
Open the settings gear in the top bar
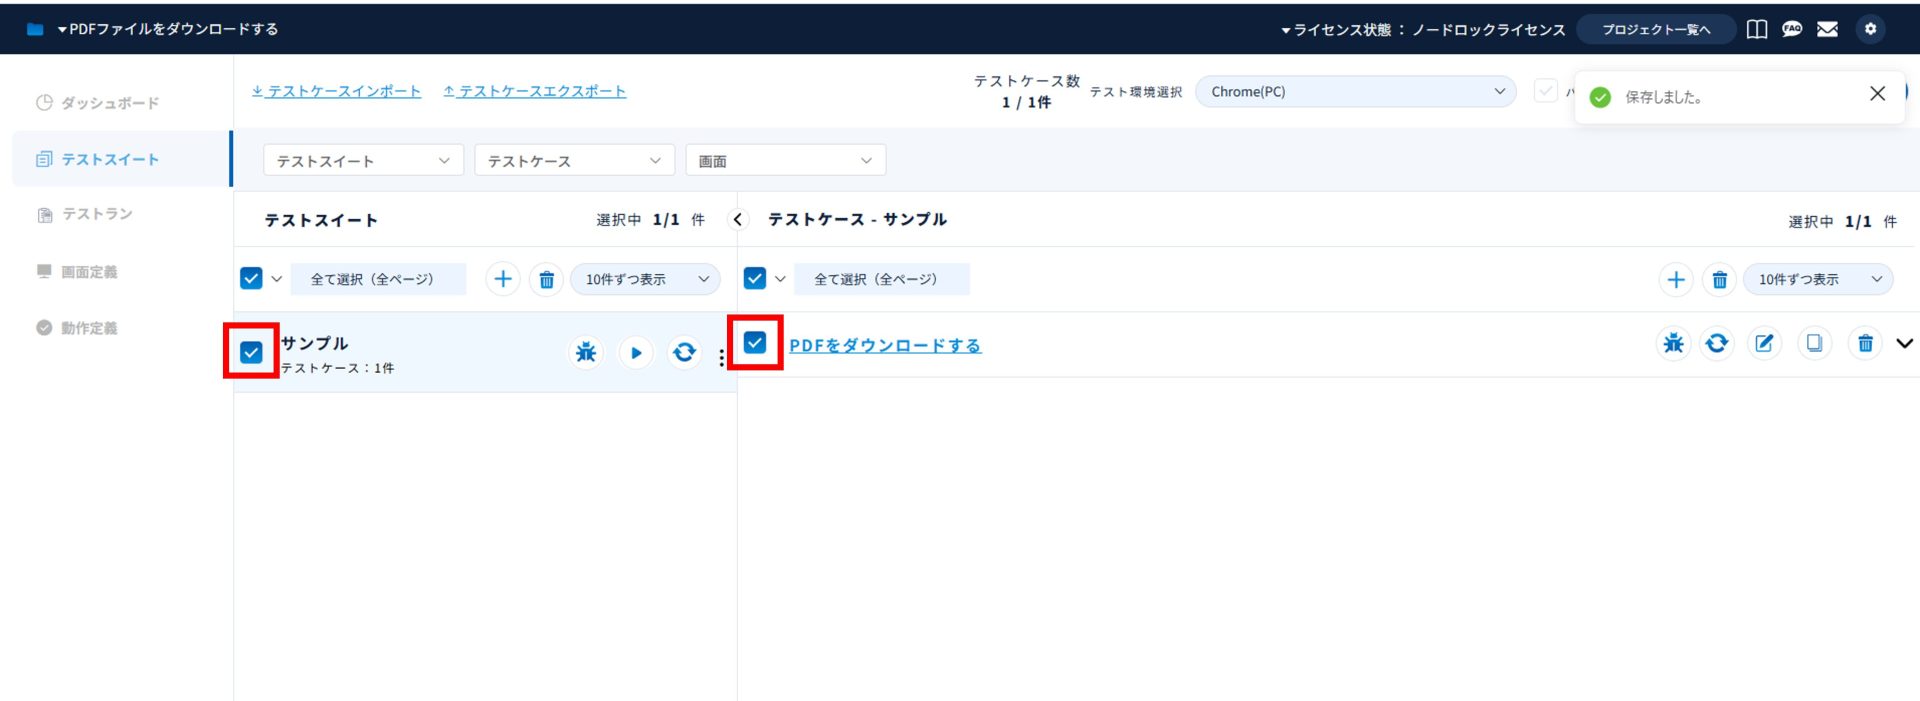(x=1870, y=29)
